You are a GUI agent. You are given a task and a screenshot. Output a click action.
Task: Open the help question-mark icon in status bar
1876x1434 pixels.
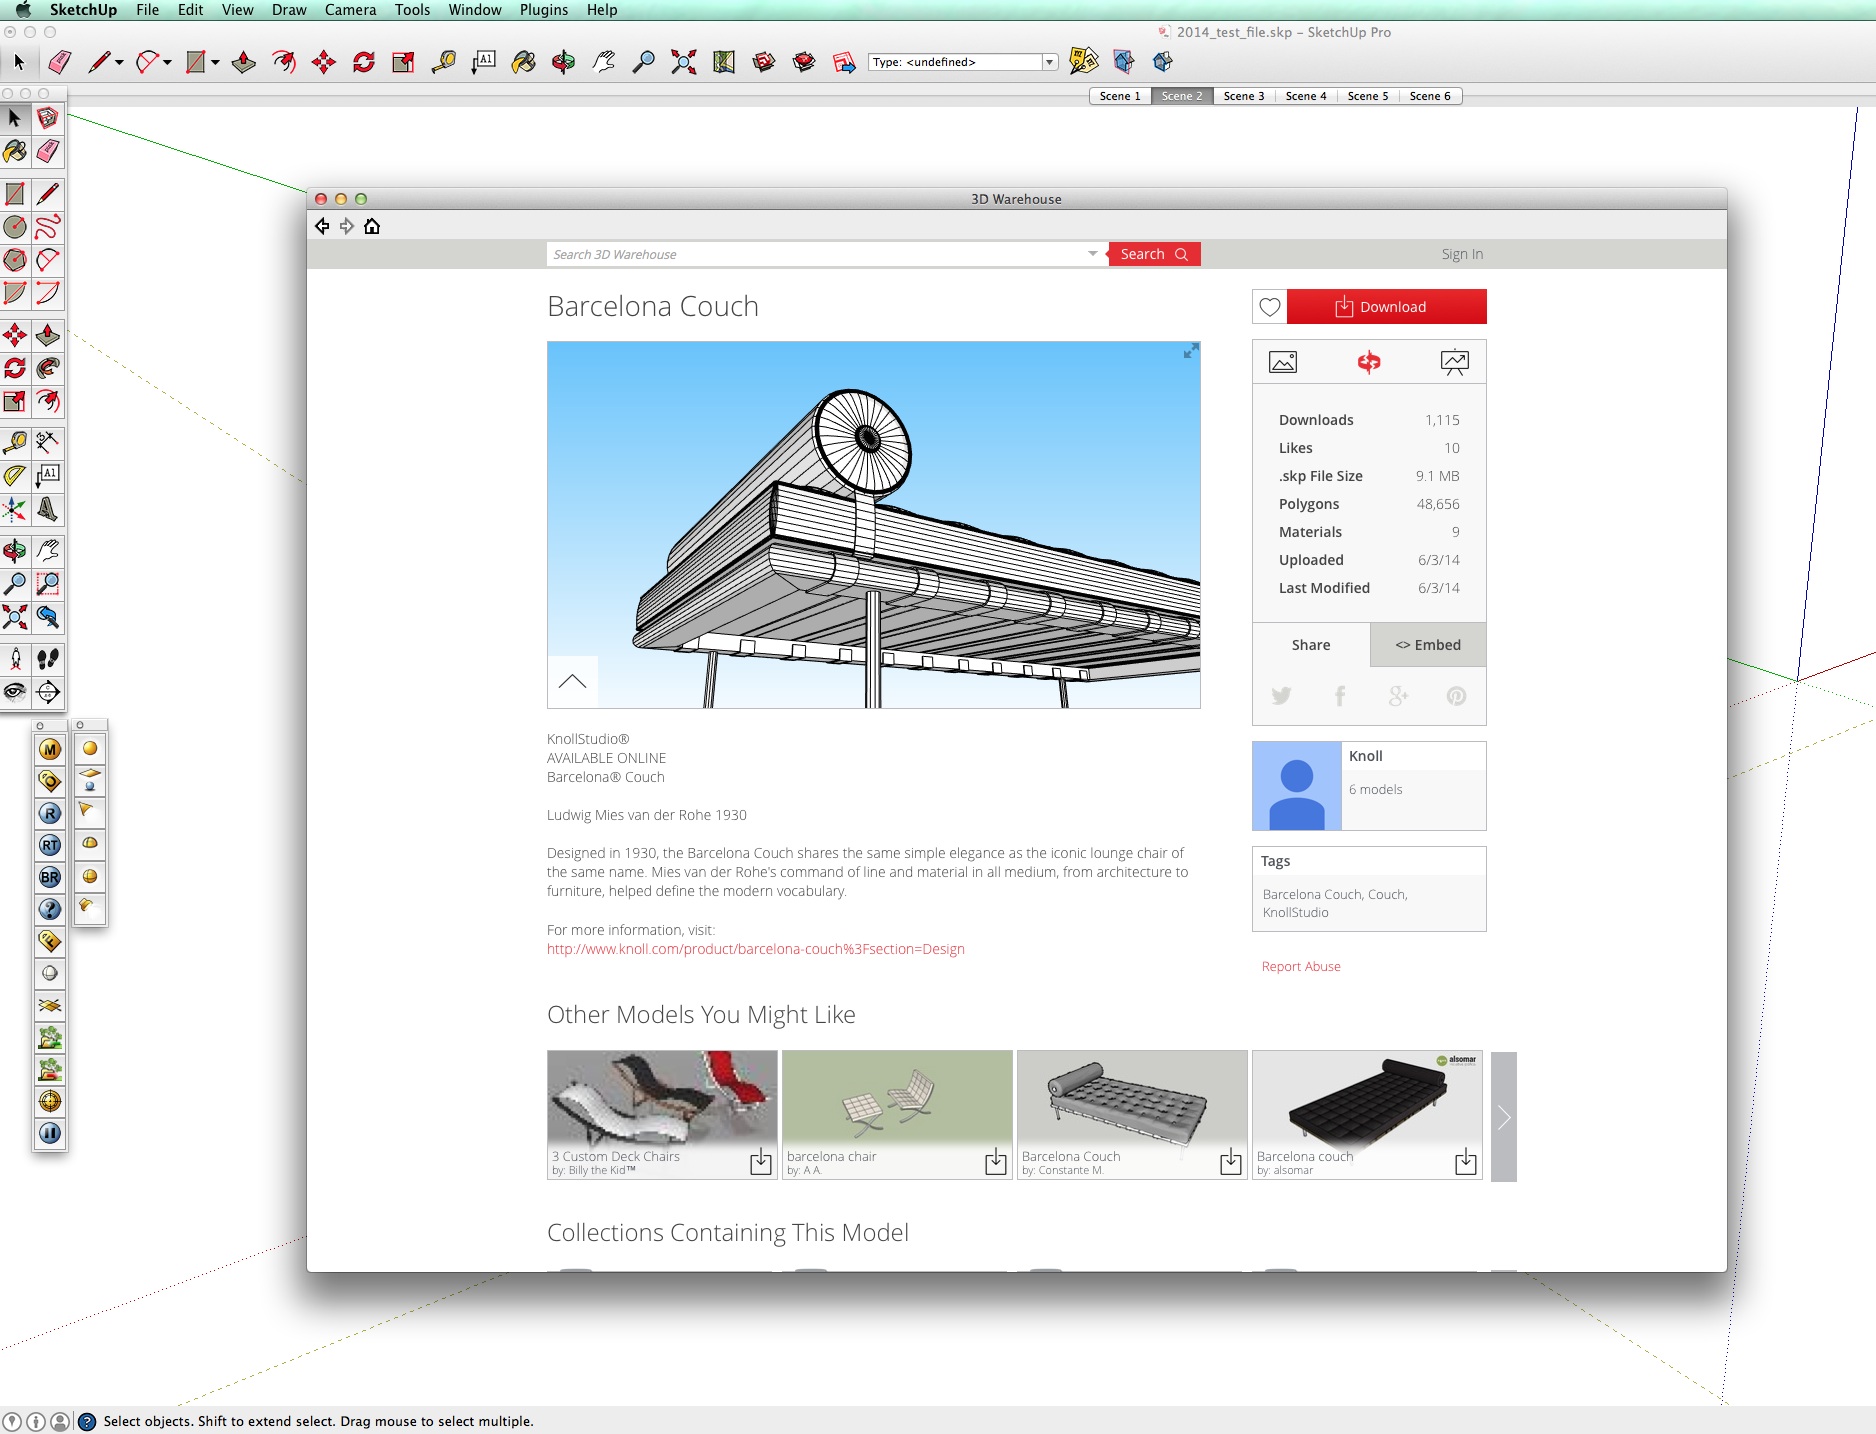click(x=87, y=1421)
